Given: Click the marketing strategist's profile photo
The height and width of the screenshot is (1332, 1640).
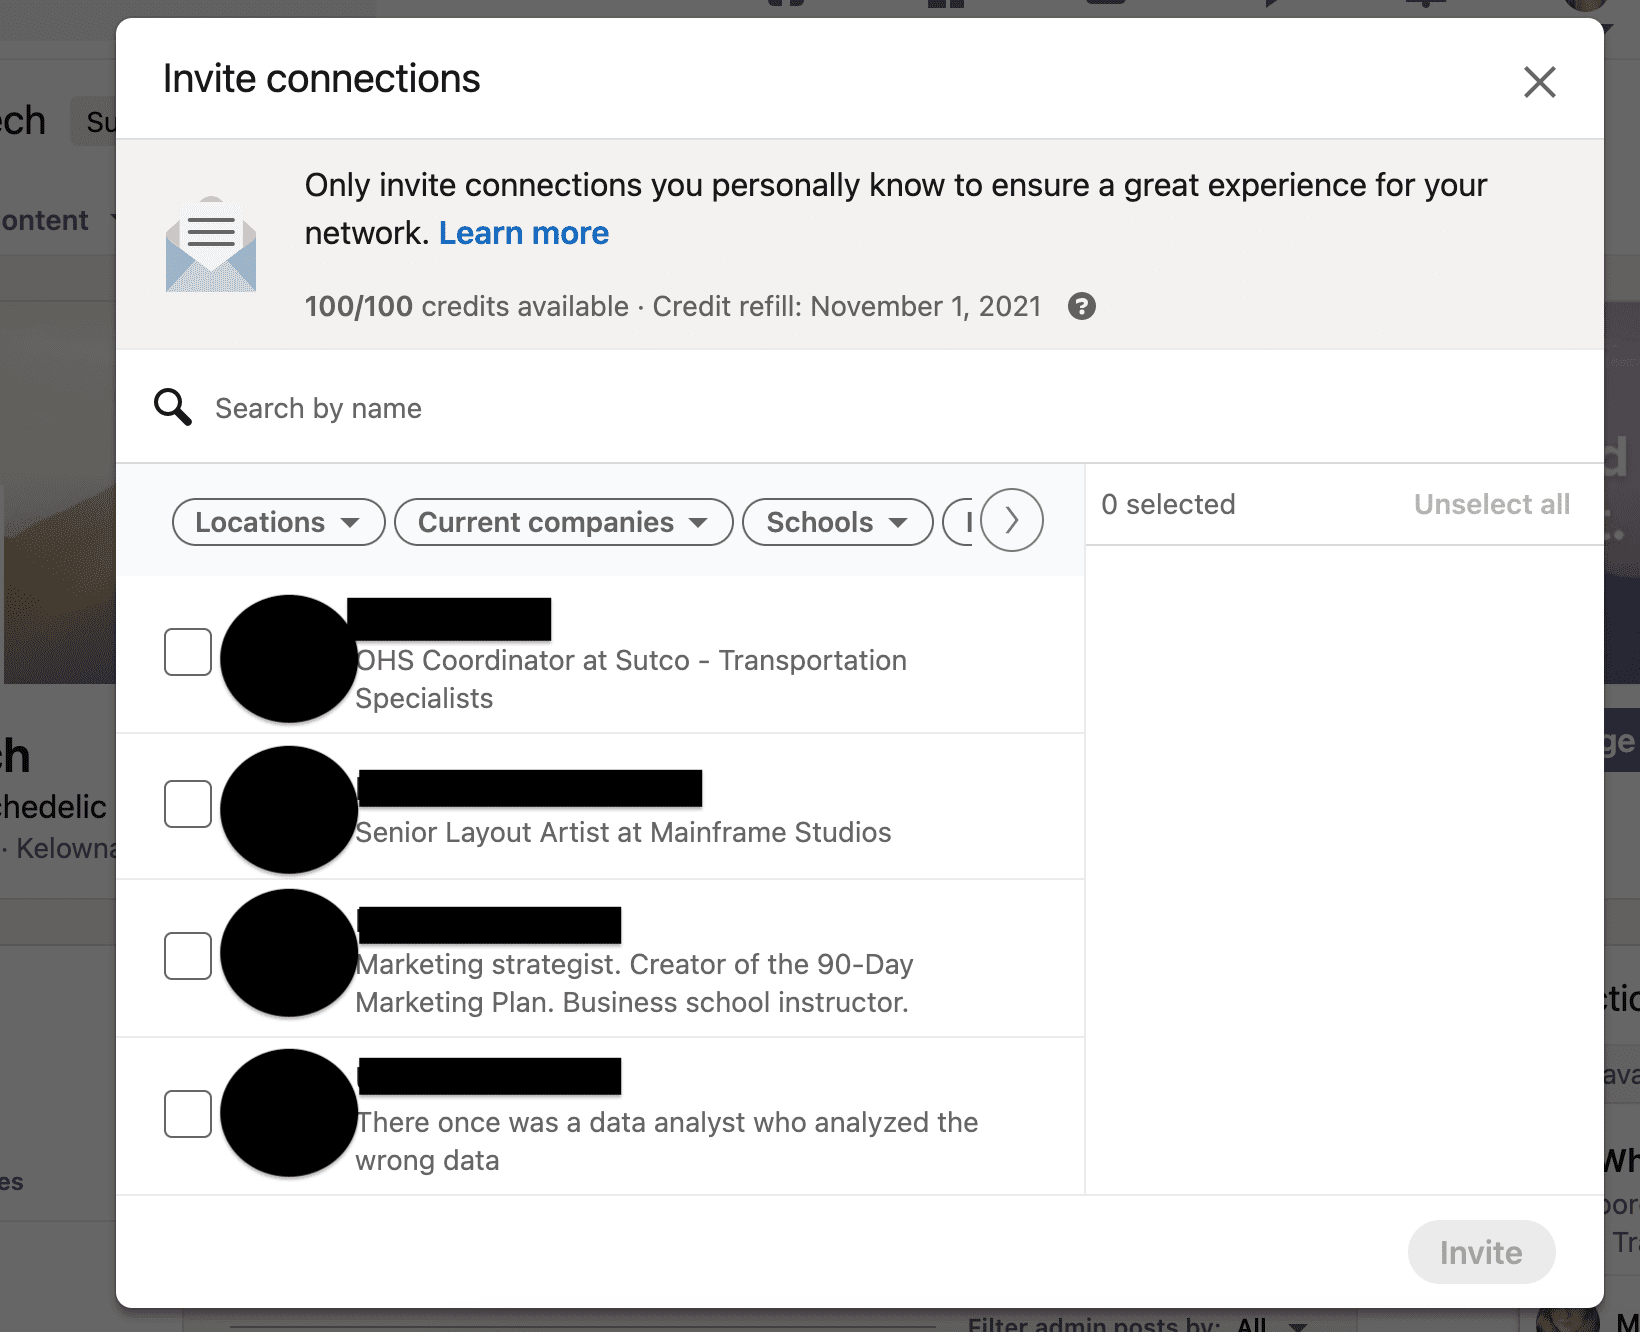Looking at the screenshot, I should click(288, 953).
